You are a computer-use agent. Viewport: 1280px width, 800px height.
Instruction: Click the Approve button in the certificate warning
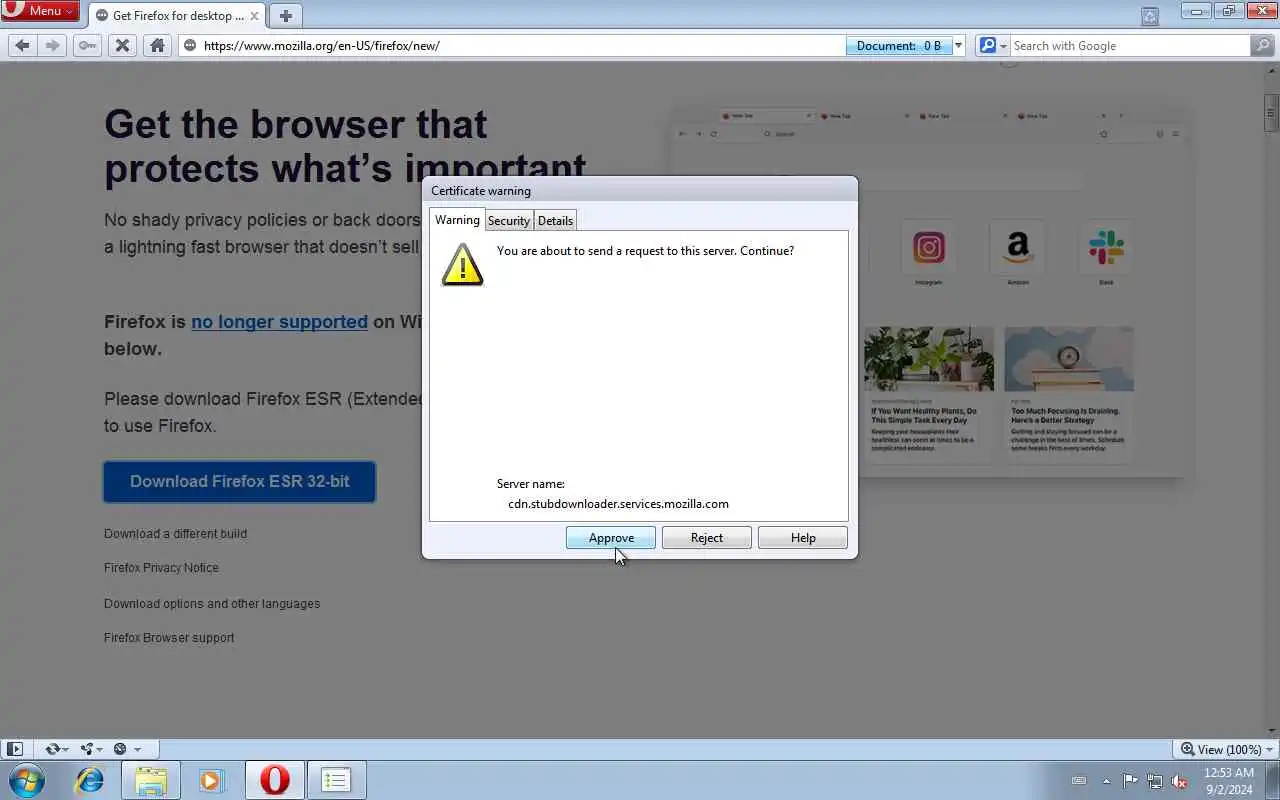611,538
